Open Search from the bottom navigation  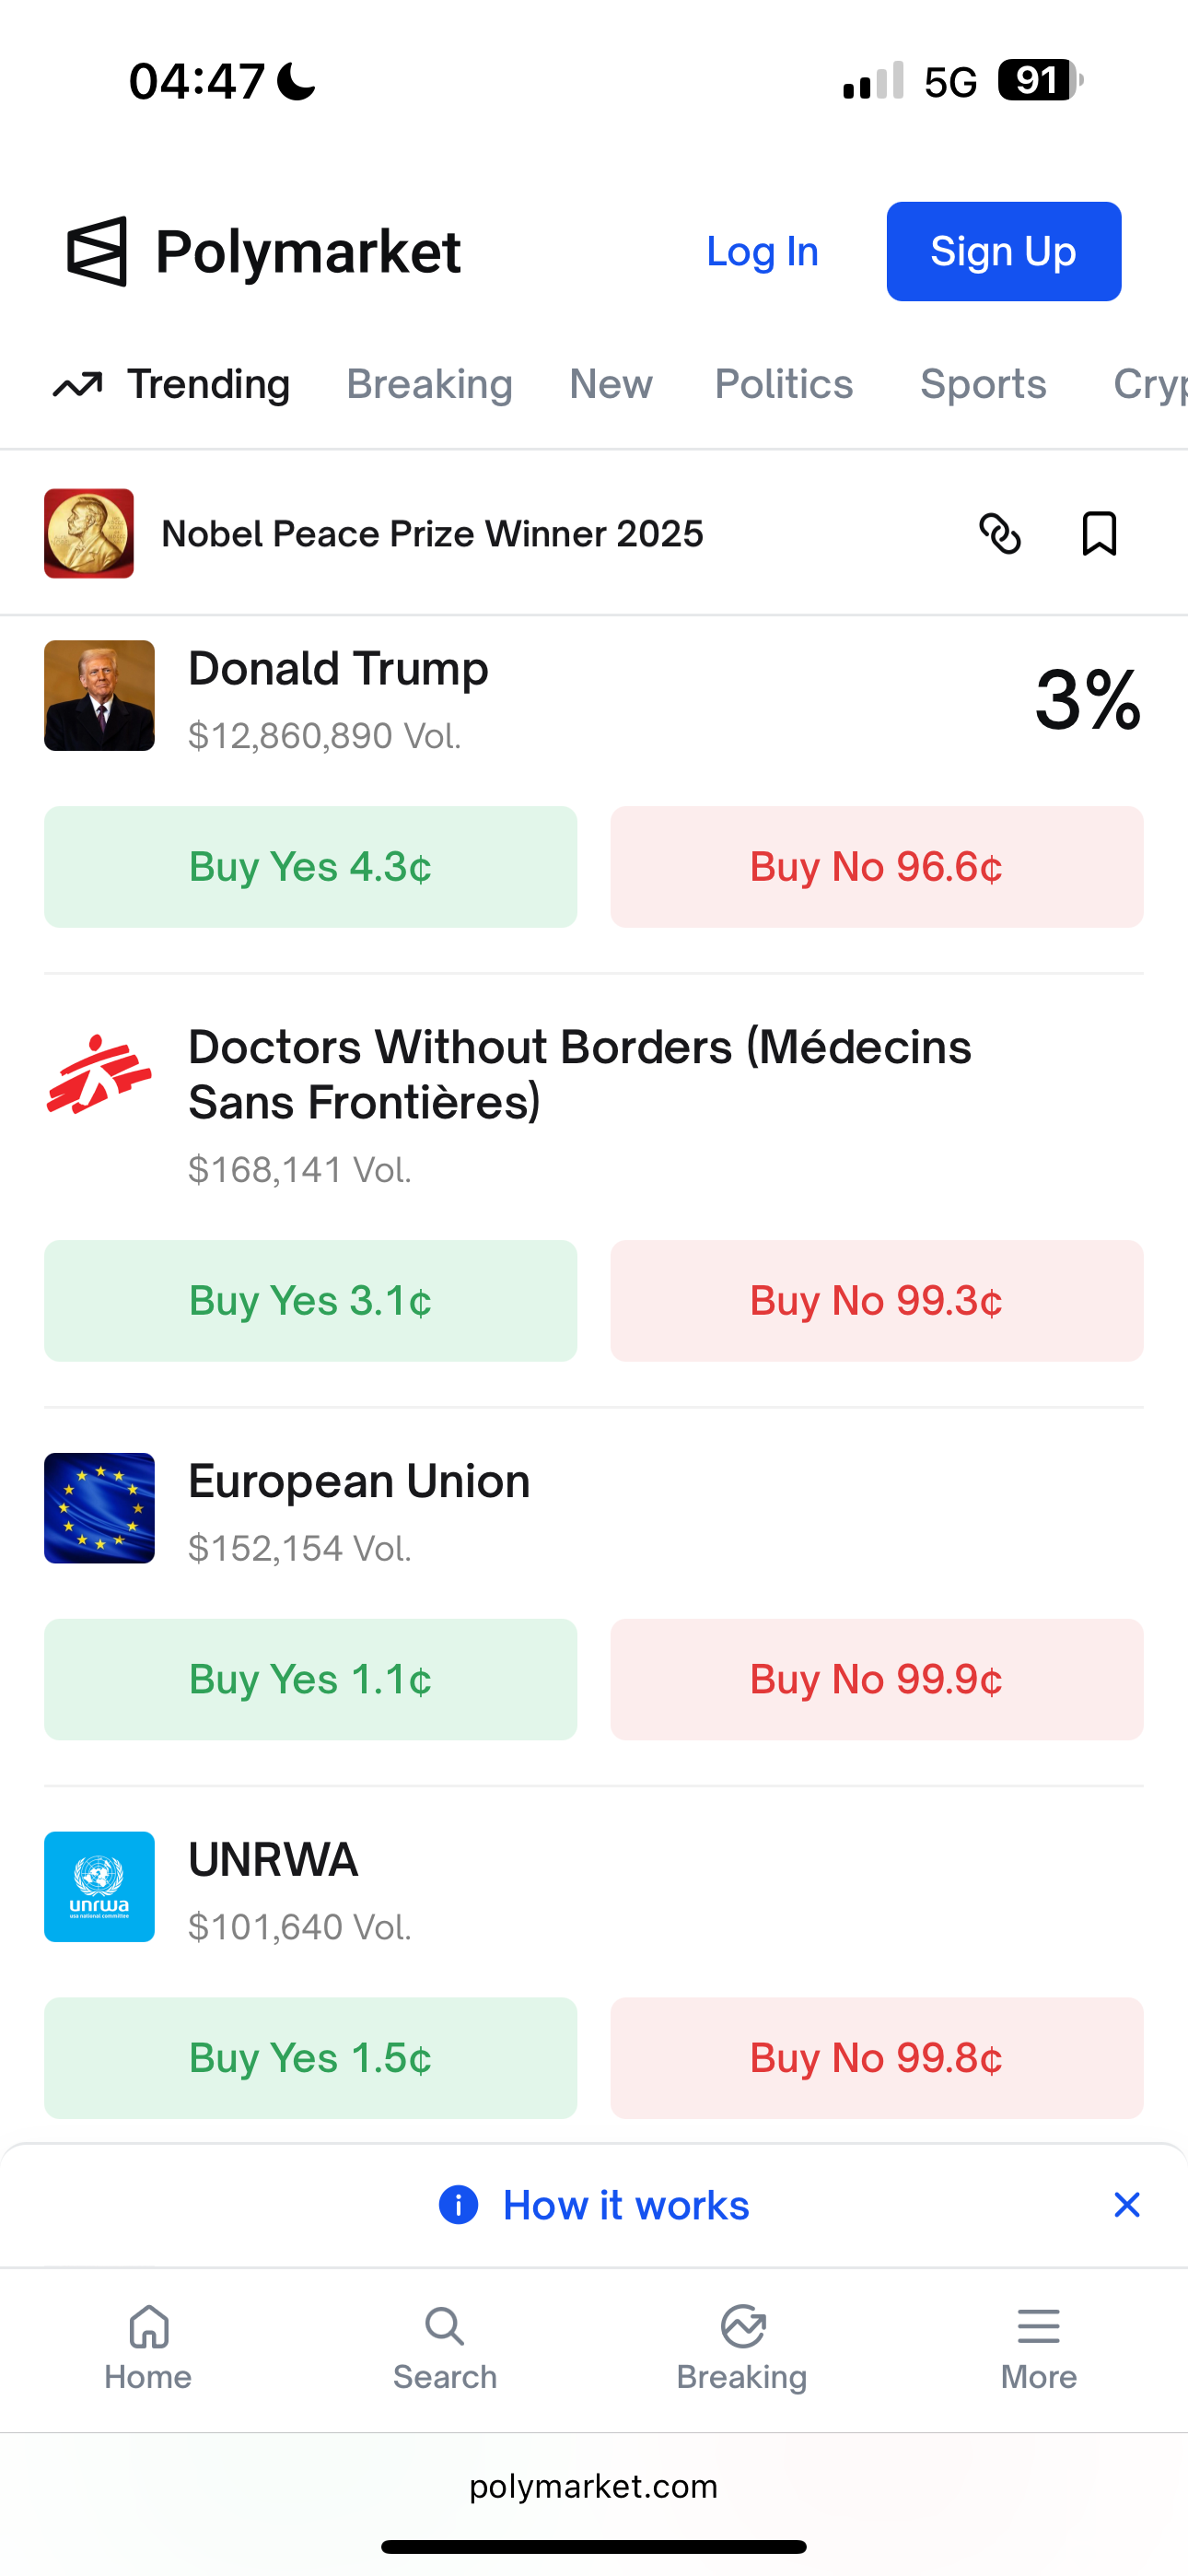(x=444, y=2347)
